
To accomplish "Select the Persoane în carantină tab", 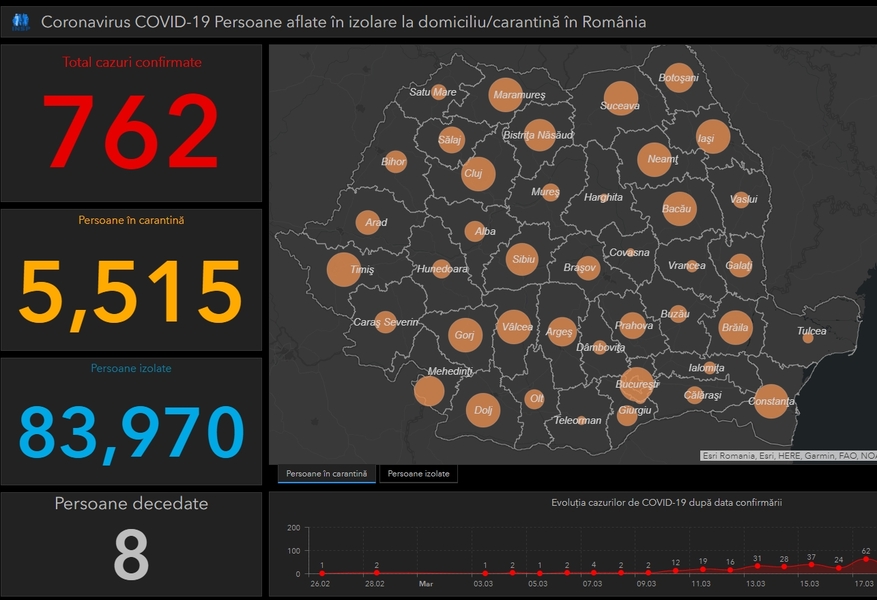I will tap(327, 473).
